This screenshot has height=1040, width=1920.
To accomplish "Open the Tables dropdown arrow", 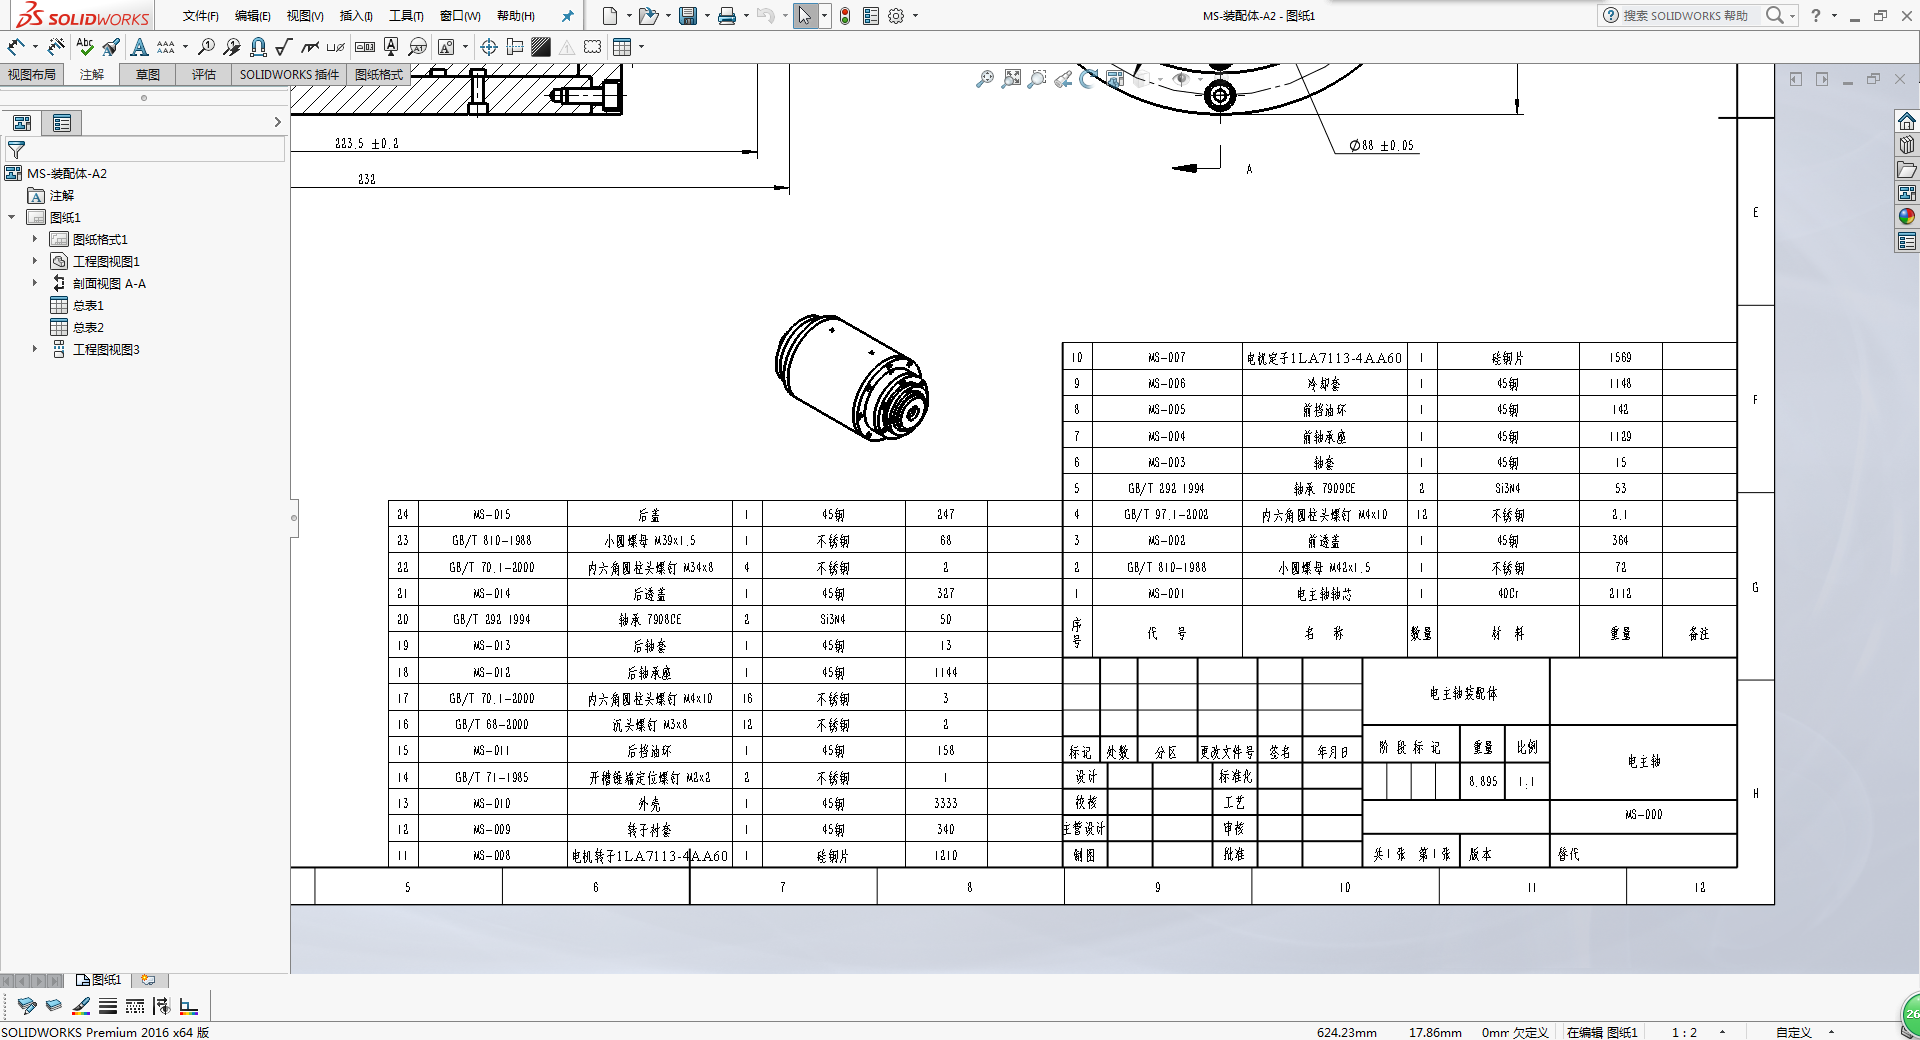I will (x=641, y=46).
